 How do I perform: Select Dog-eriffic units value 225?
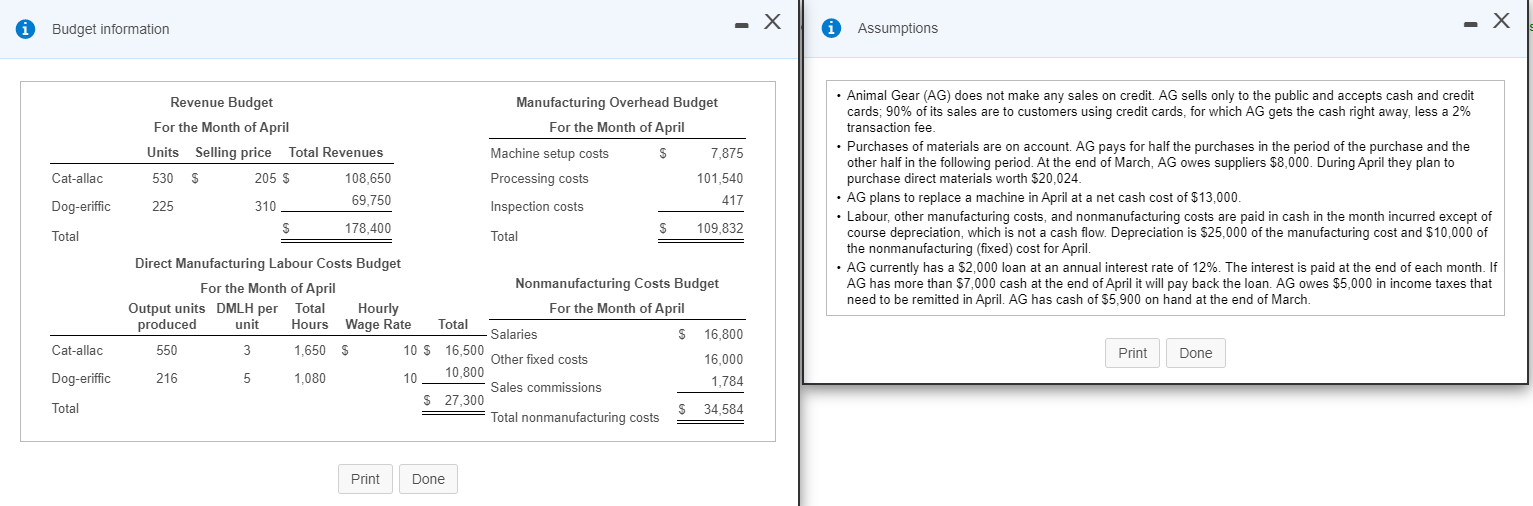(163, 206)
